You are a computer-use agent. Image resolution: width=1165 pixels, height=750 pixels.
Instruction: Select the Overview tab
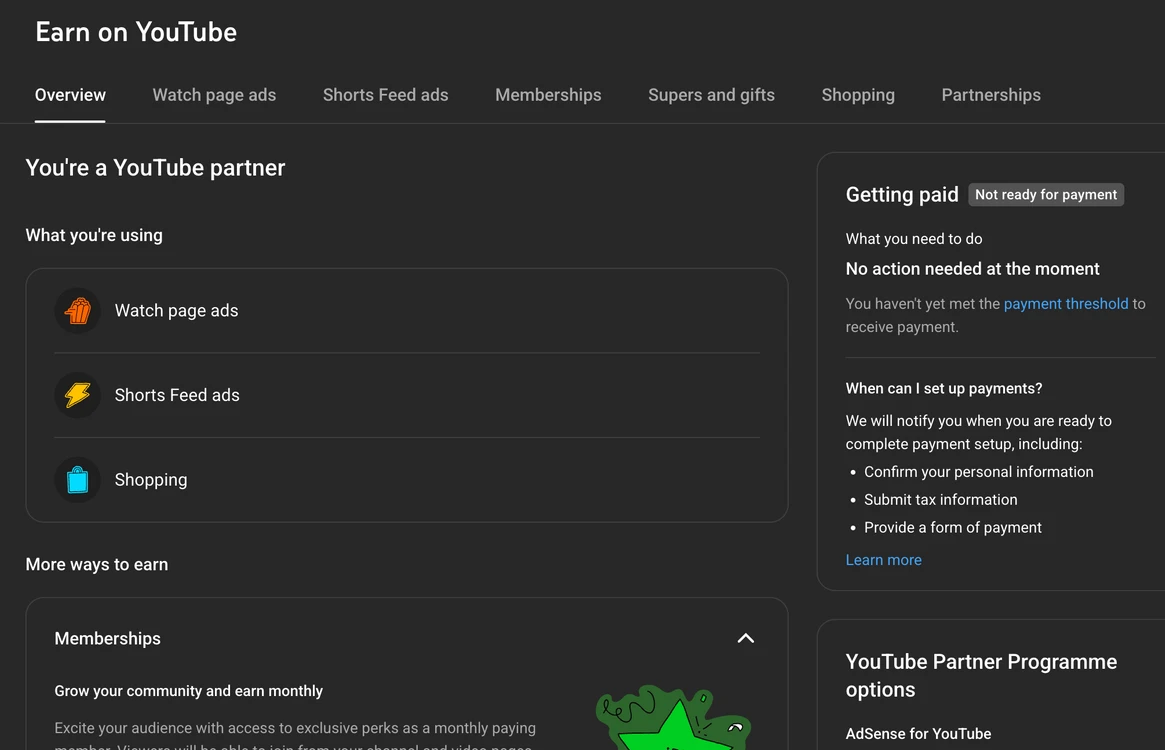pos(70,95)
